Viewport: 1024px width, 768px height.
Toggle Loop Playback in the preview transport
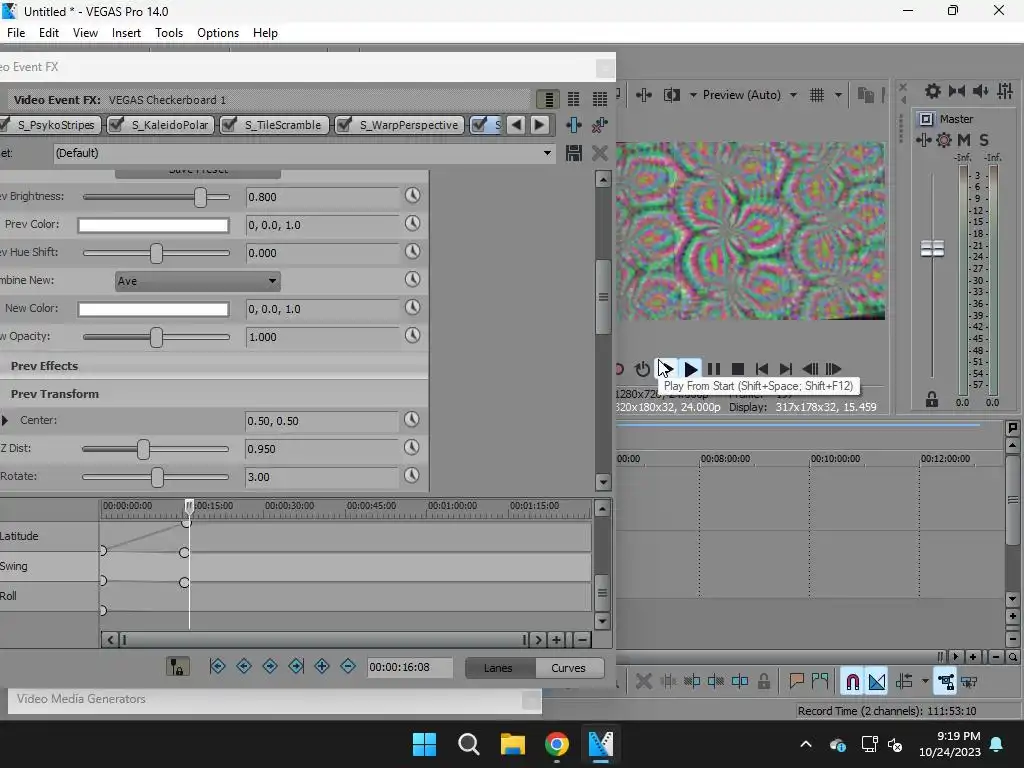pos(643,369)
